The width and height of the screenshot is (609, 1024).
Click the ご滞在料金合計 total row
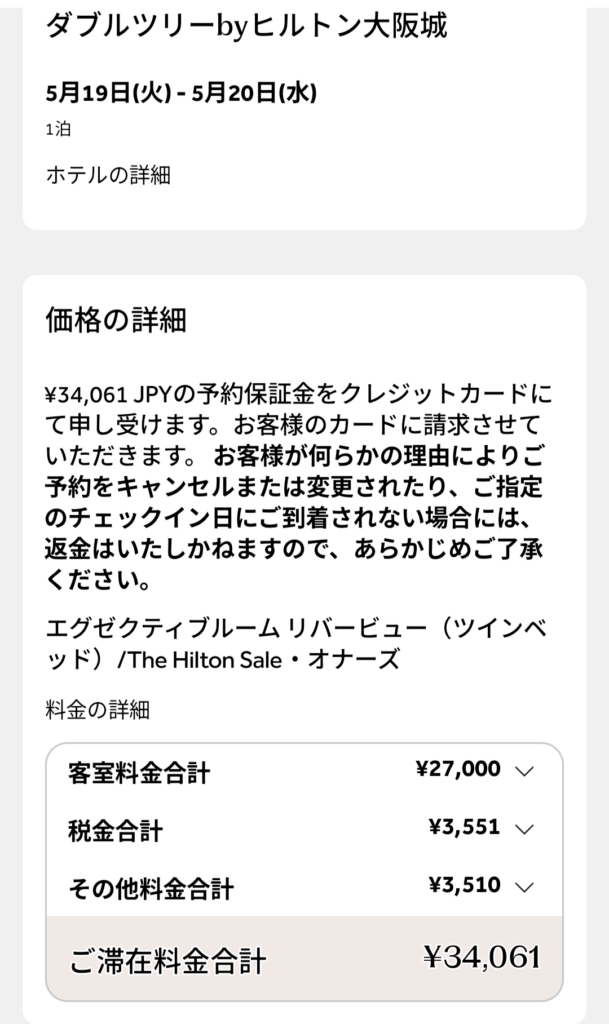pyautogui.click(x=304, y=958)
